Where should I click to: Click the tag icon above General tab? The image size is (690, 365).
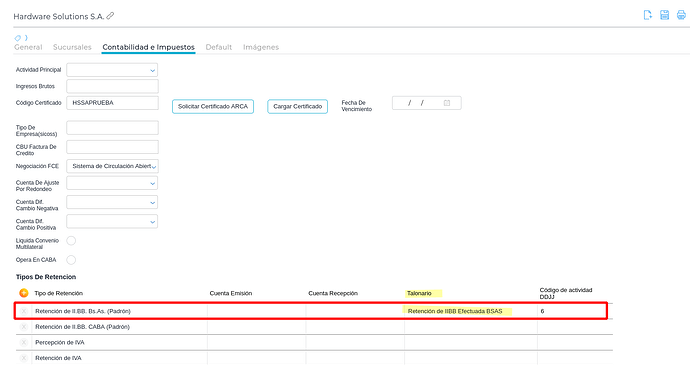[18, 38]
